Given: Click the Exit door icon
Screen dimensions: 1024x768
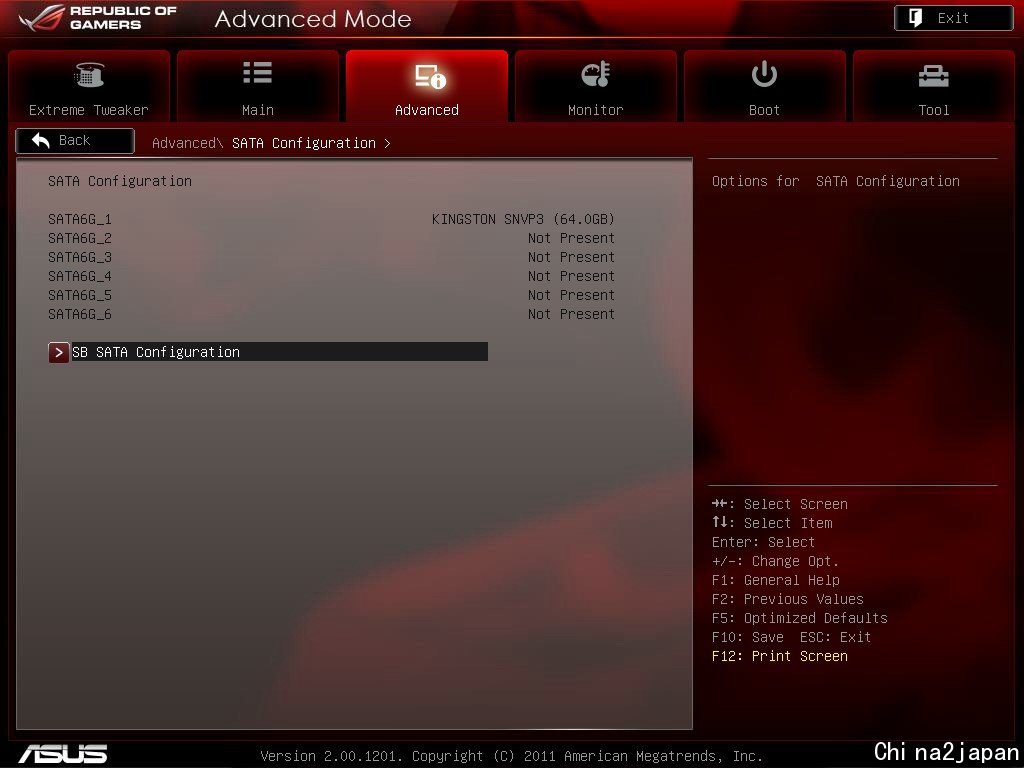Looking at the screenshot, I should 916,18.
